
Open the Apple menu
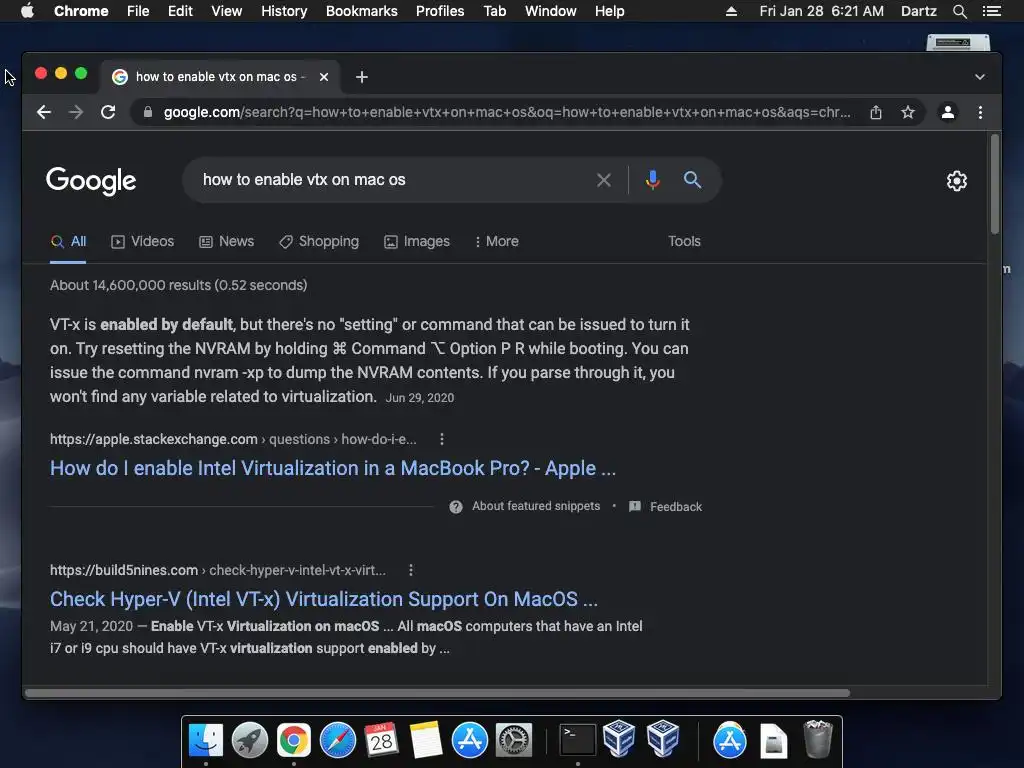27,11
